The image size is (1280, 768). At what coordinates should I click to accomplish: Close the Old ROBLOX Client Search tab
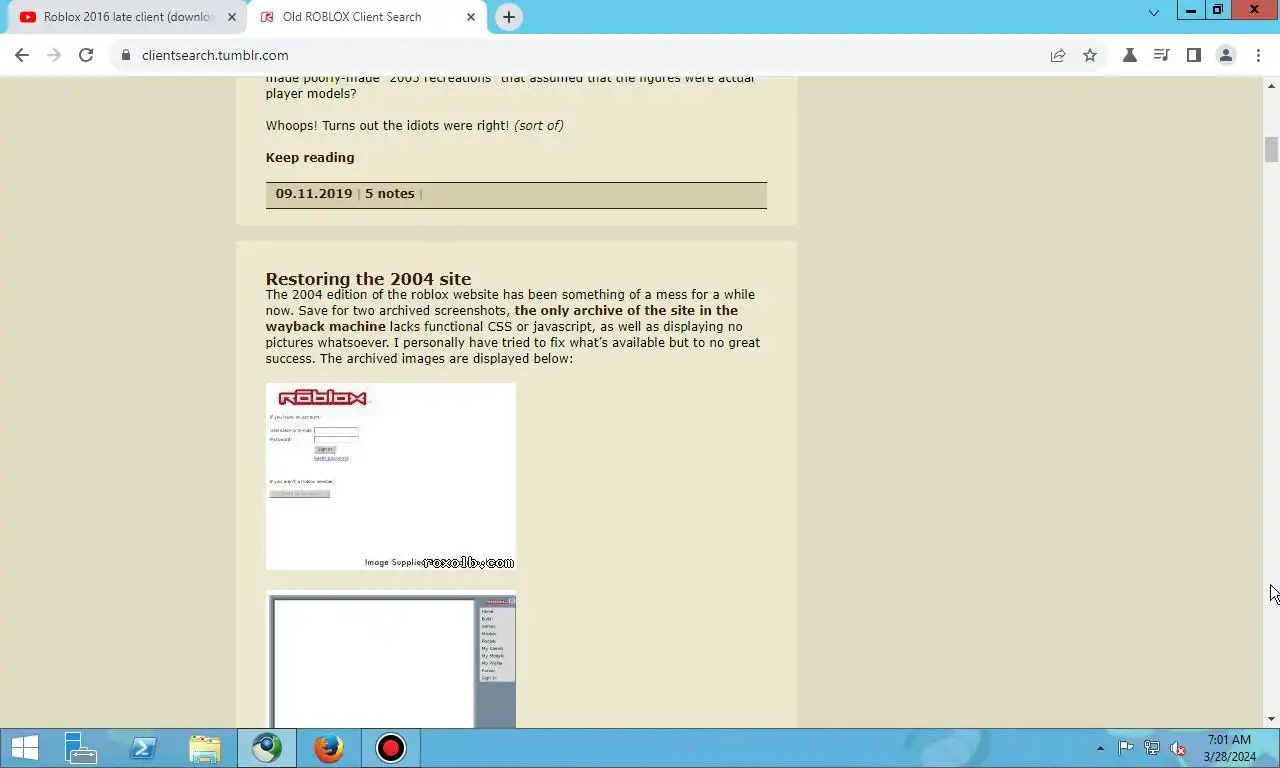tap(471, 17)
